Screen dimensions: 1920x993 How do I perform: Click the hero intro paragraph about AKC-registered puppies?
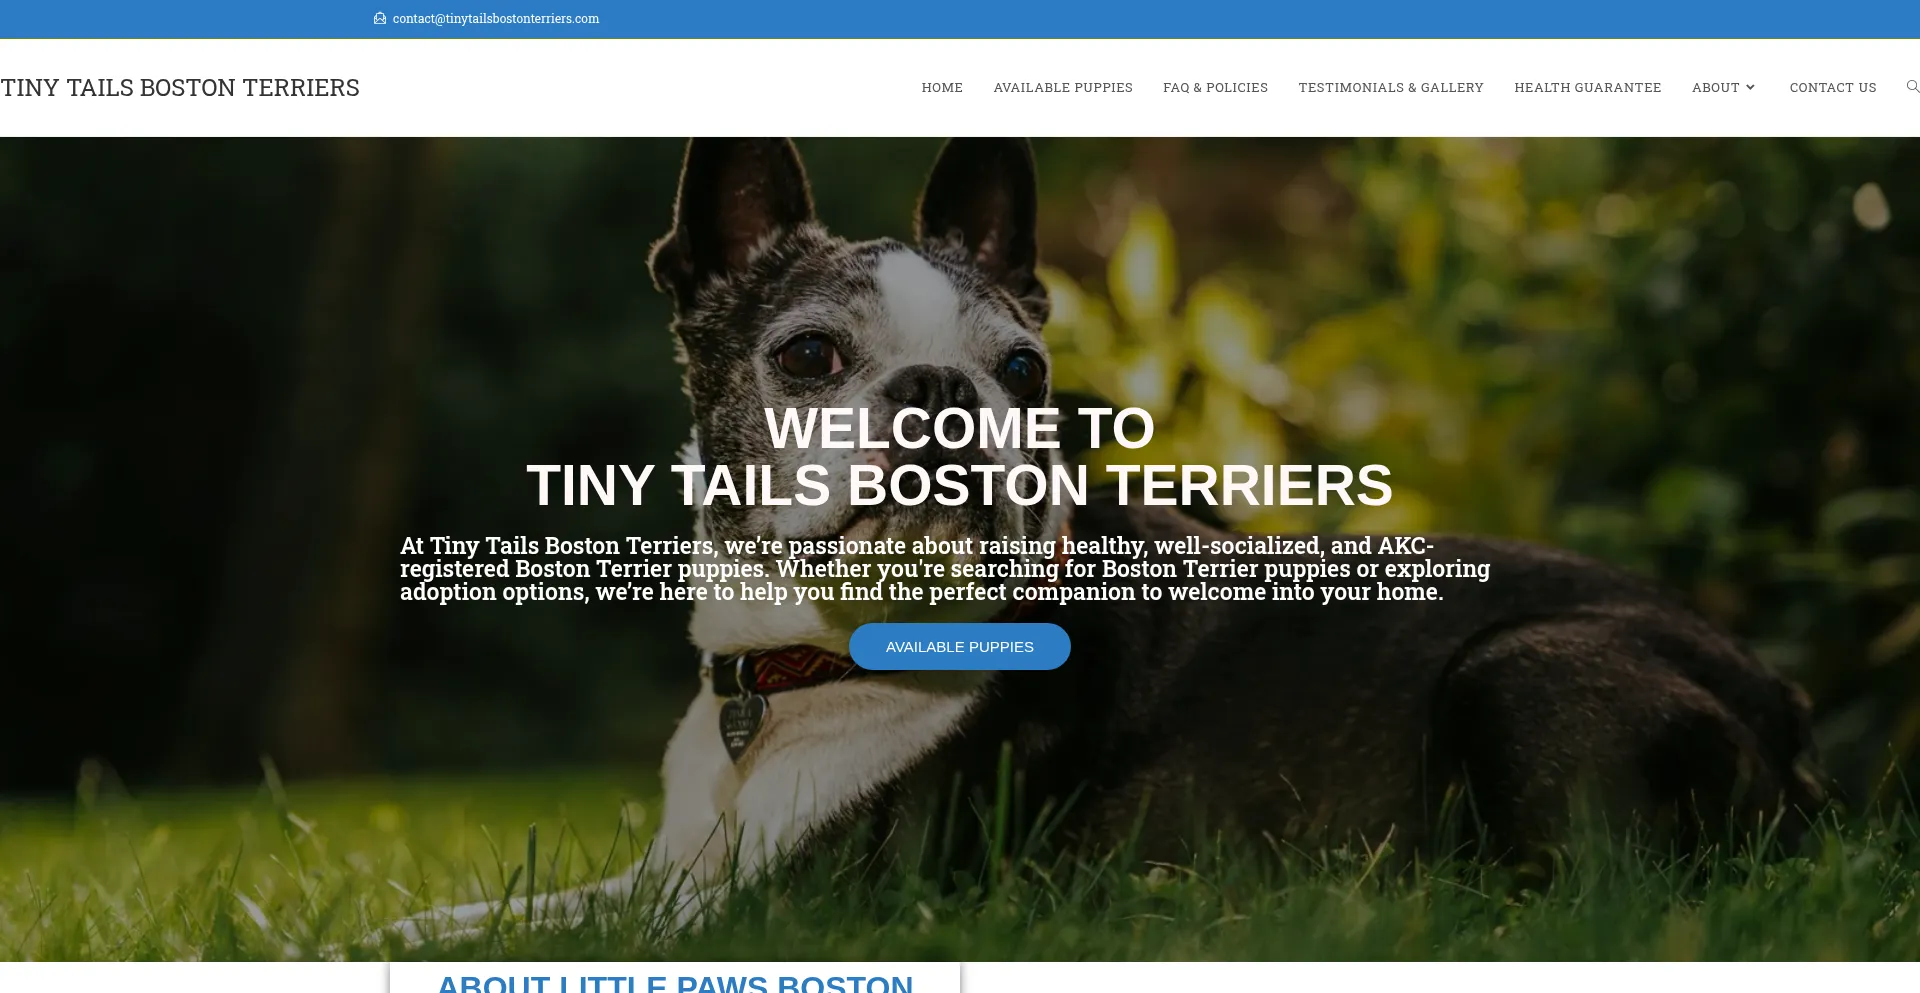(945, 569)
